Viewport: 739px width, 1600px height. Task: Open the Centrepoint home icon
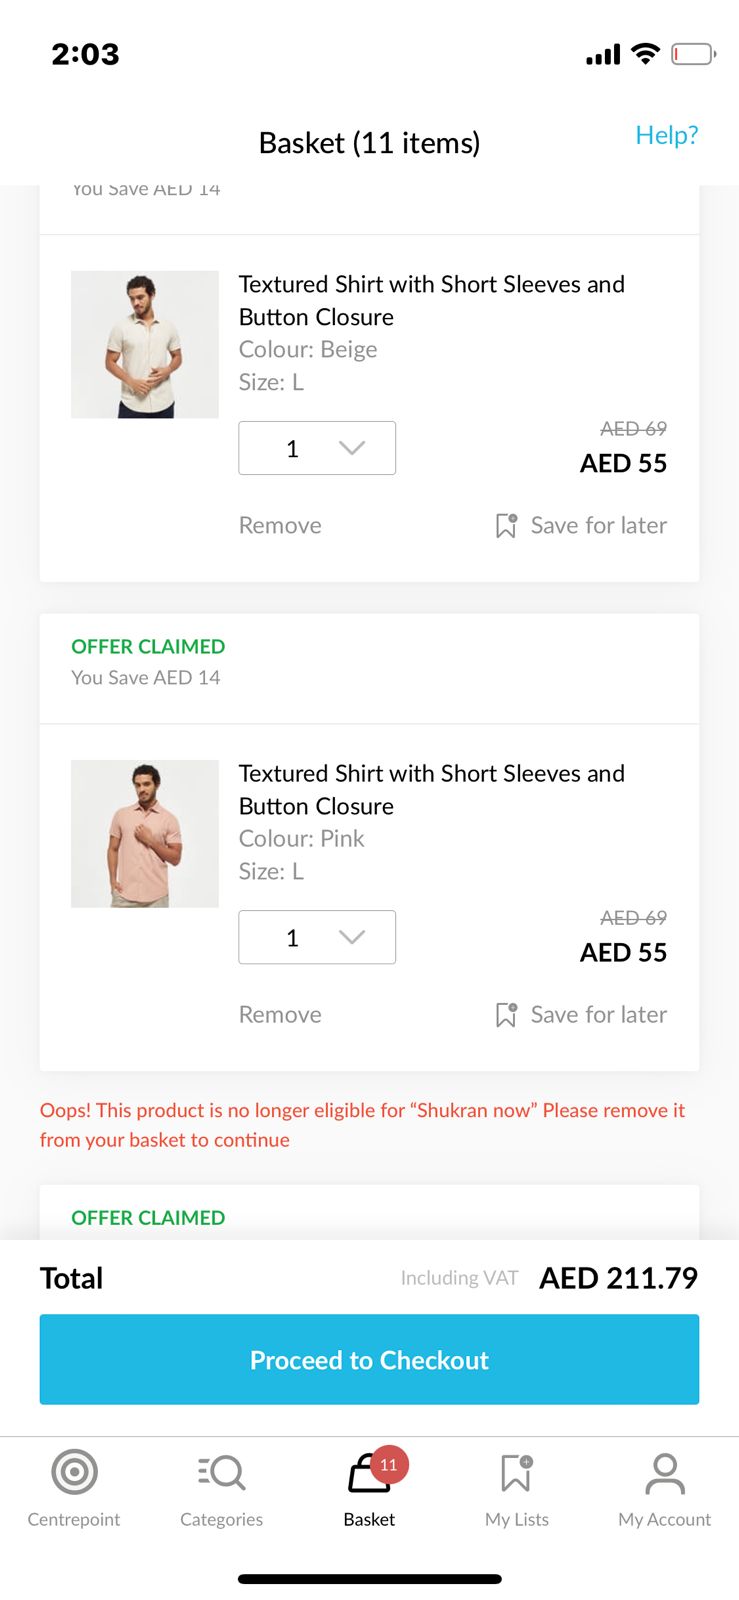(x=74, y=1472)
